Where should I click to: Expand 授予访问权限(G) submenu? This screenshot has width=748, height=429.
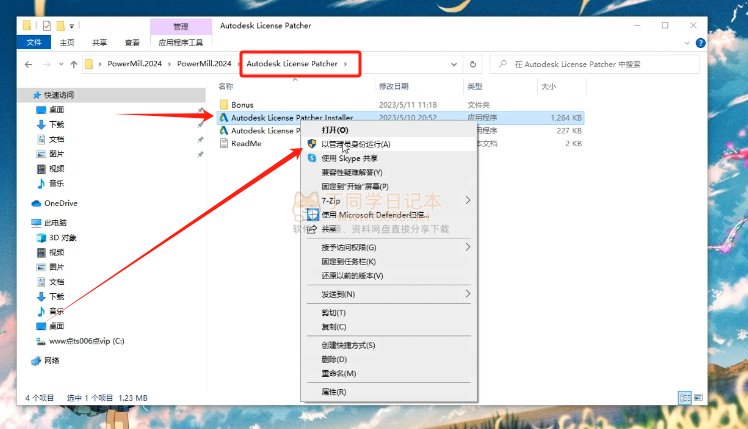[x=389, y=247]
